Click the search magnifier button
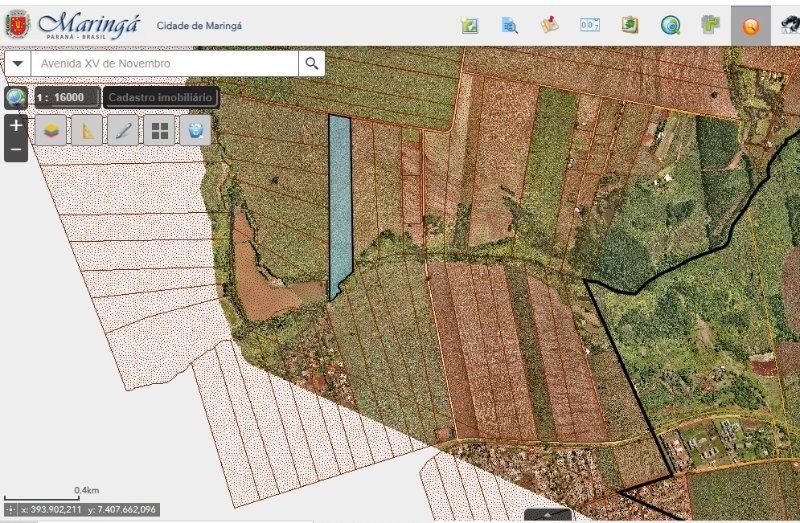Screen dimensions: 800x523 pyautogui.click(x=312, y=64)
